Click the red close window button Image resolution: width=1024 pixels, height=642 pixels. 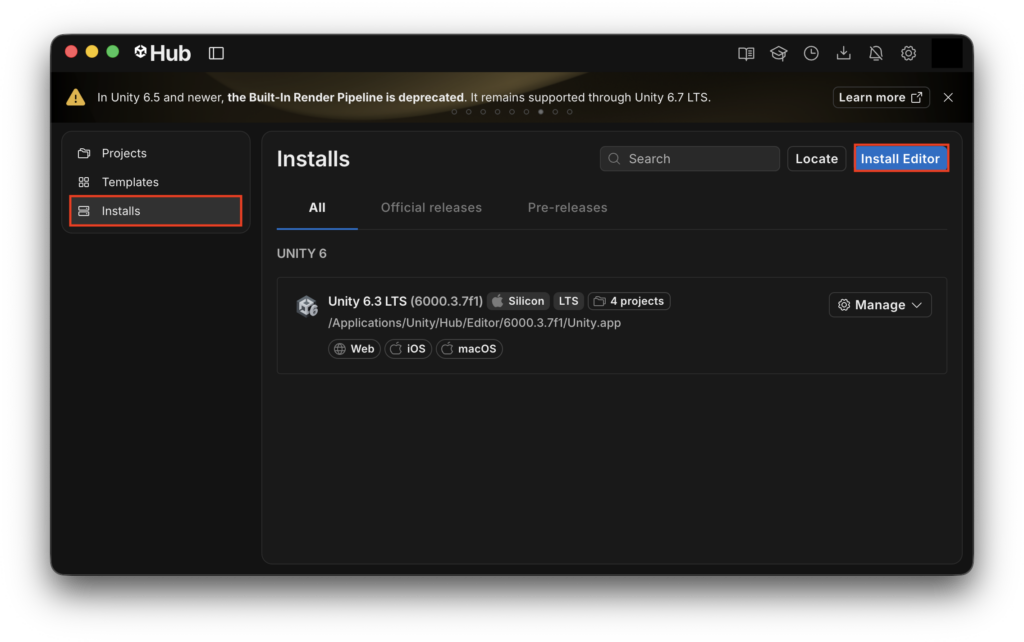(71, 52)
